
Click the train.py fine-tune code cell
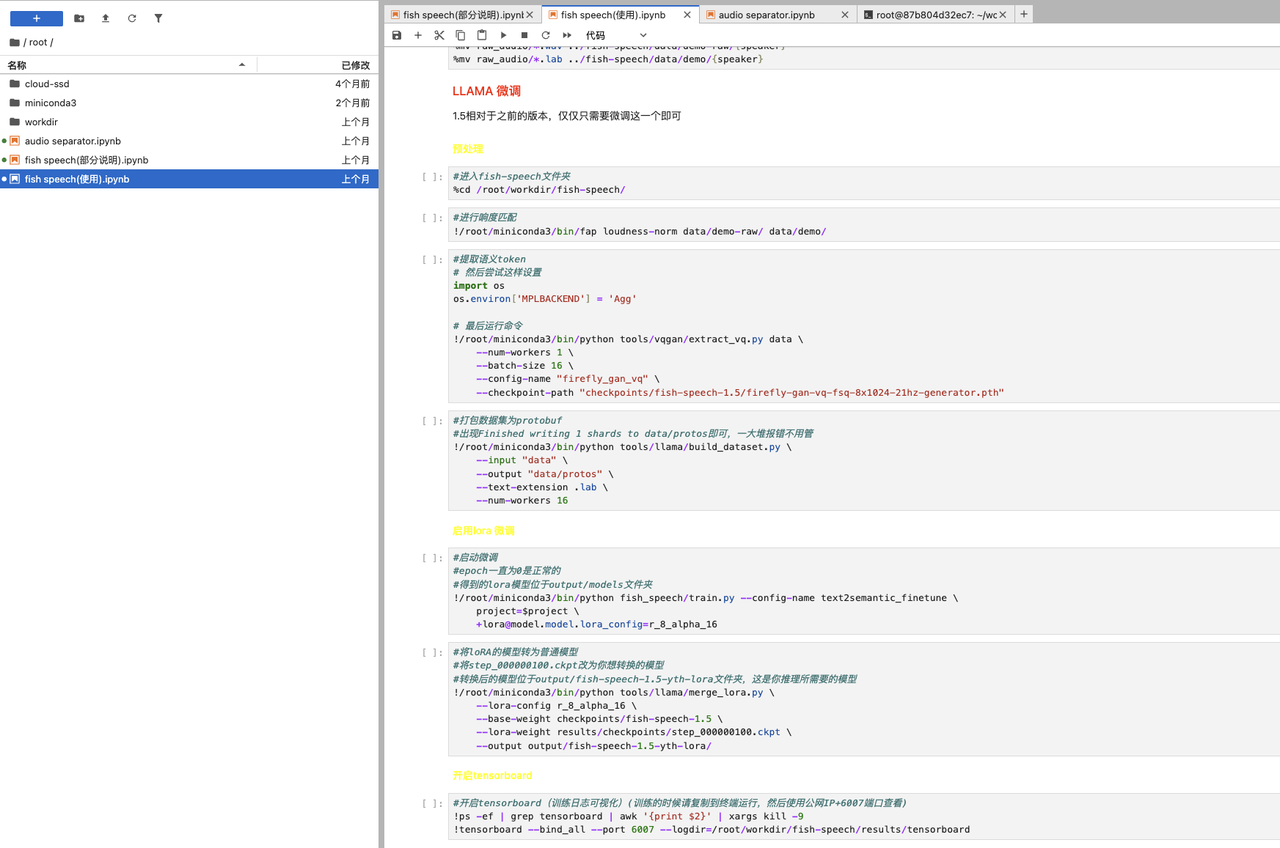864,591
